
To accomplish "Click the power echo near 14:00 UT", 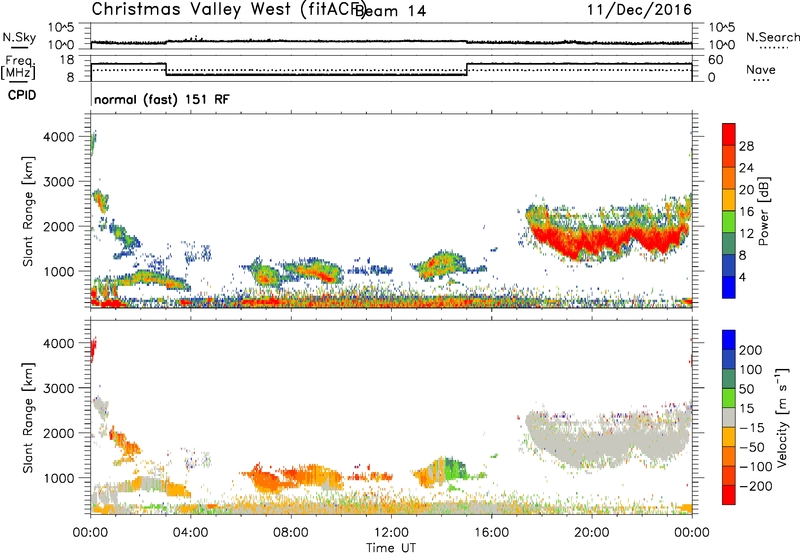I will [x=440, y=265].
